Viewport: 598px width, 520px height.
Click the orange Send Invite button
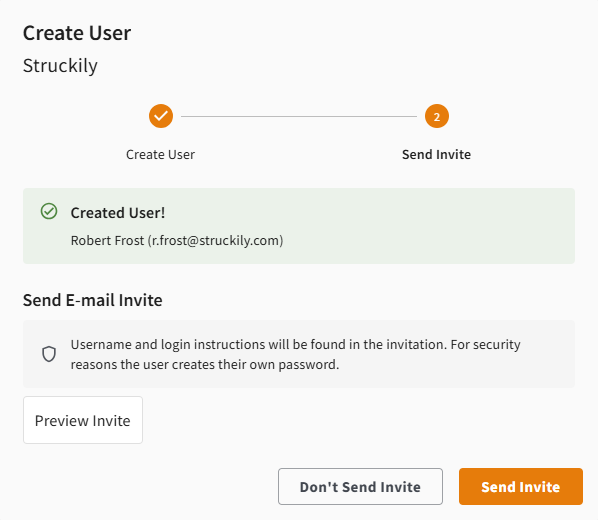pyautogui.click(x=521, y=486)
